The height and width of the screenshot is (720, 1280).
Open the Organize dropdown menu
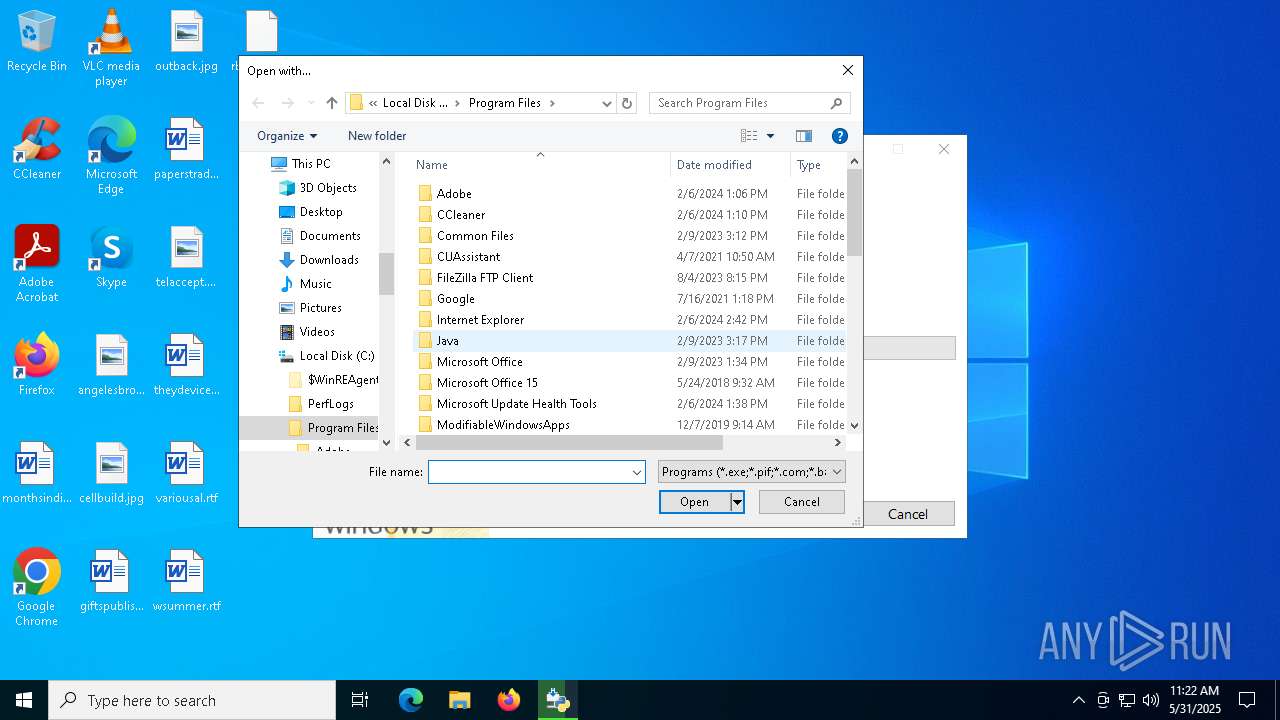click(287, 136)
